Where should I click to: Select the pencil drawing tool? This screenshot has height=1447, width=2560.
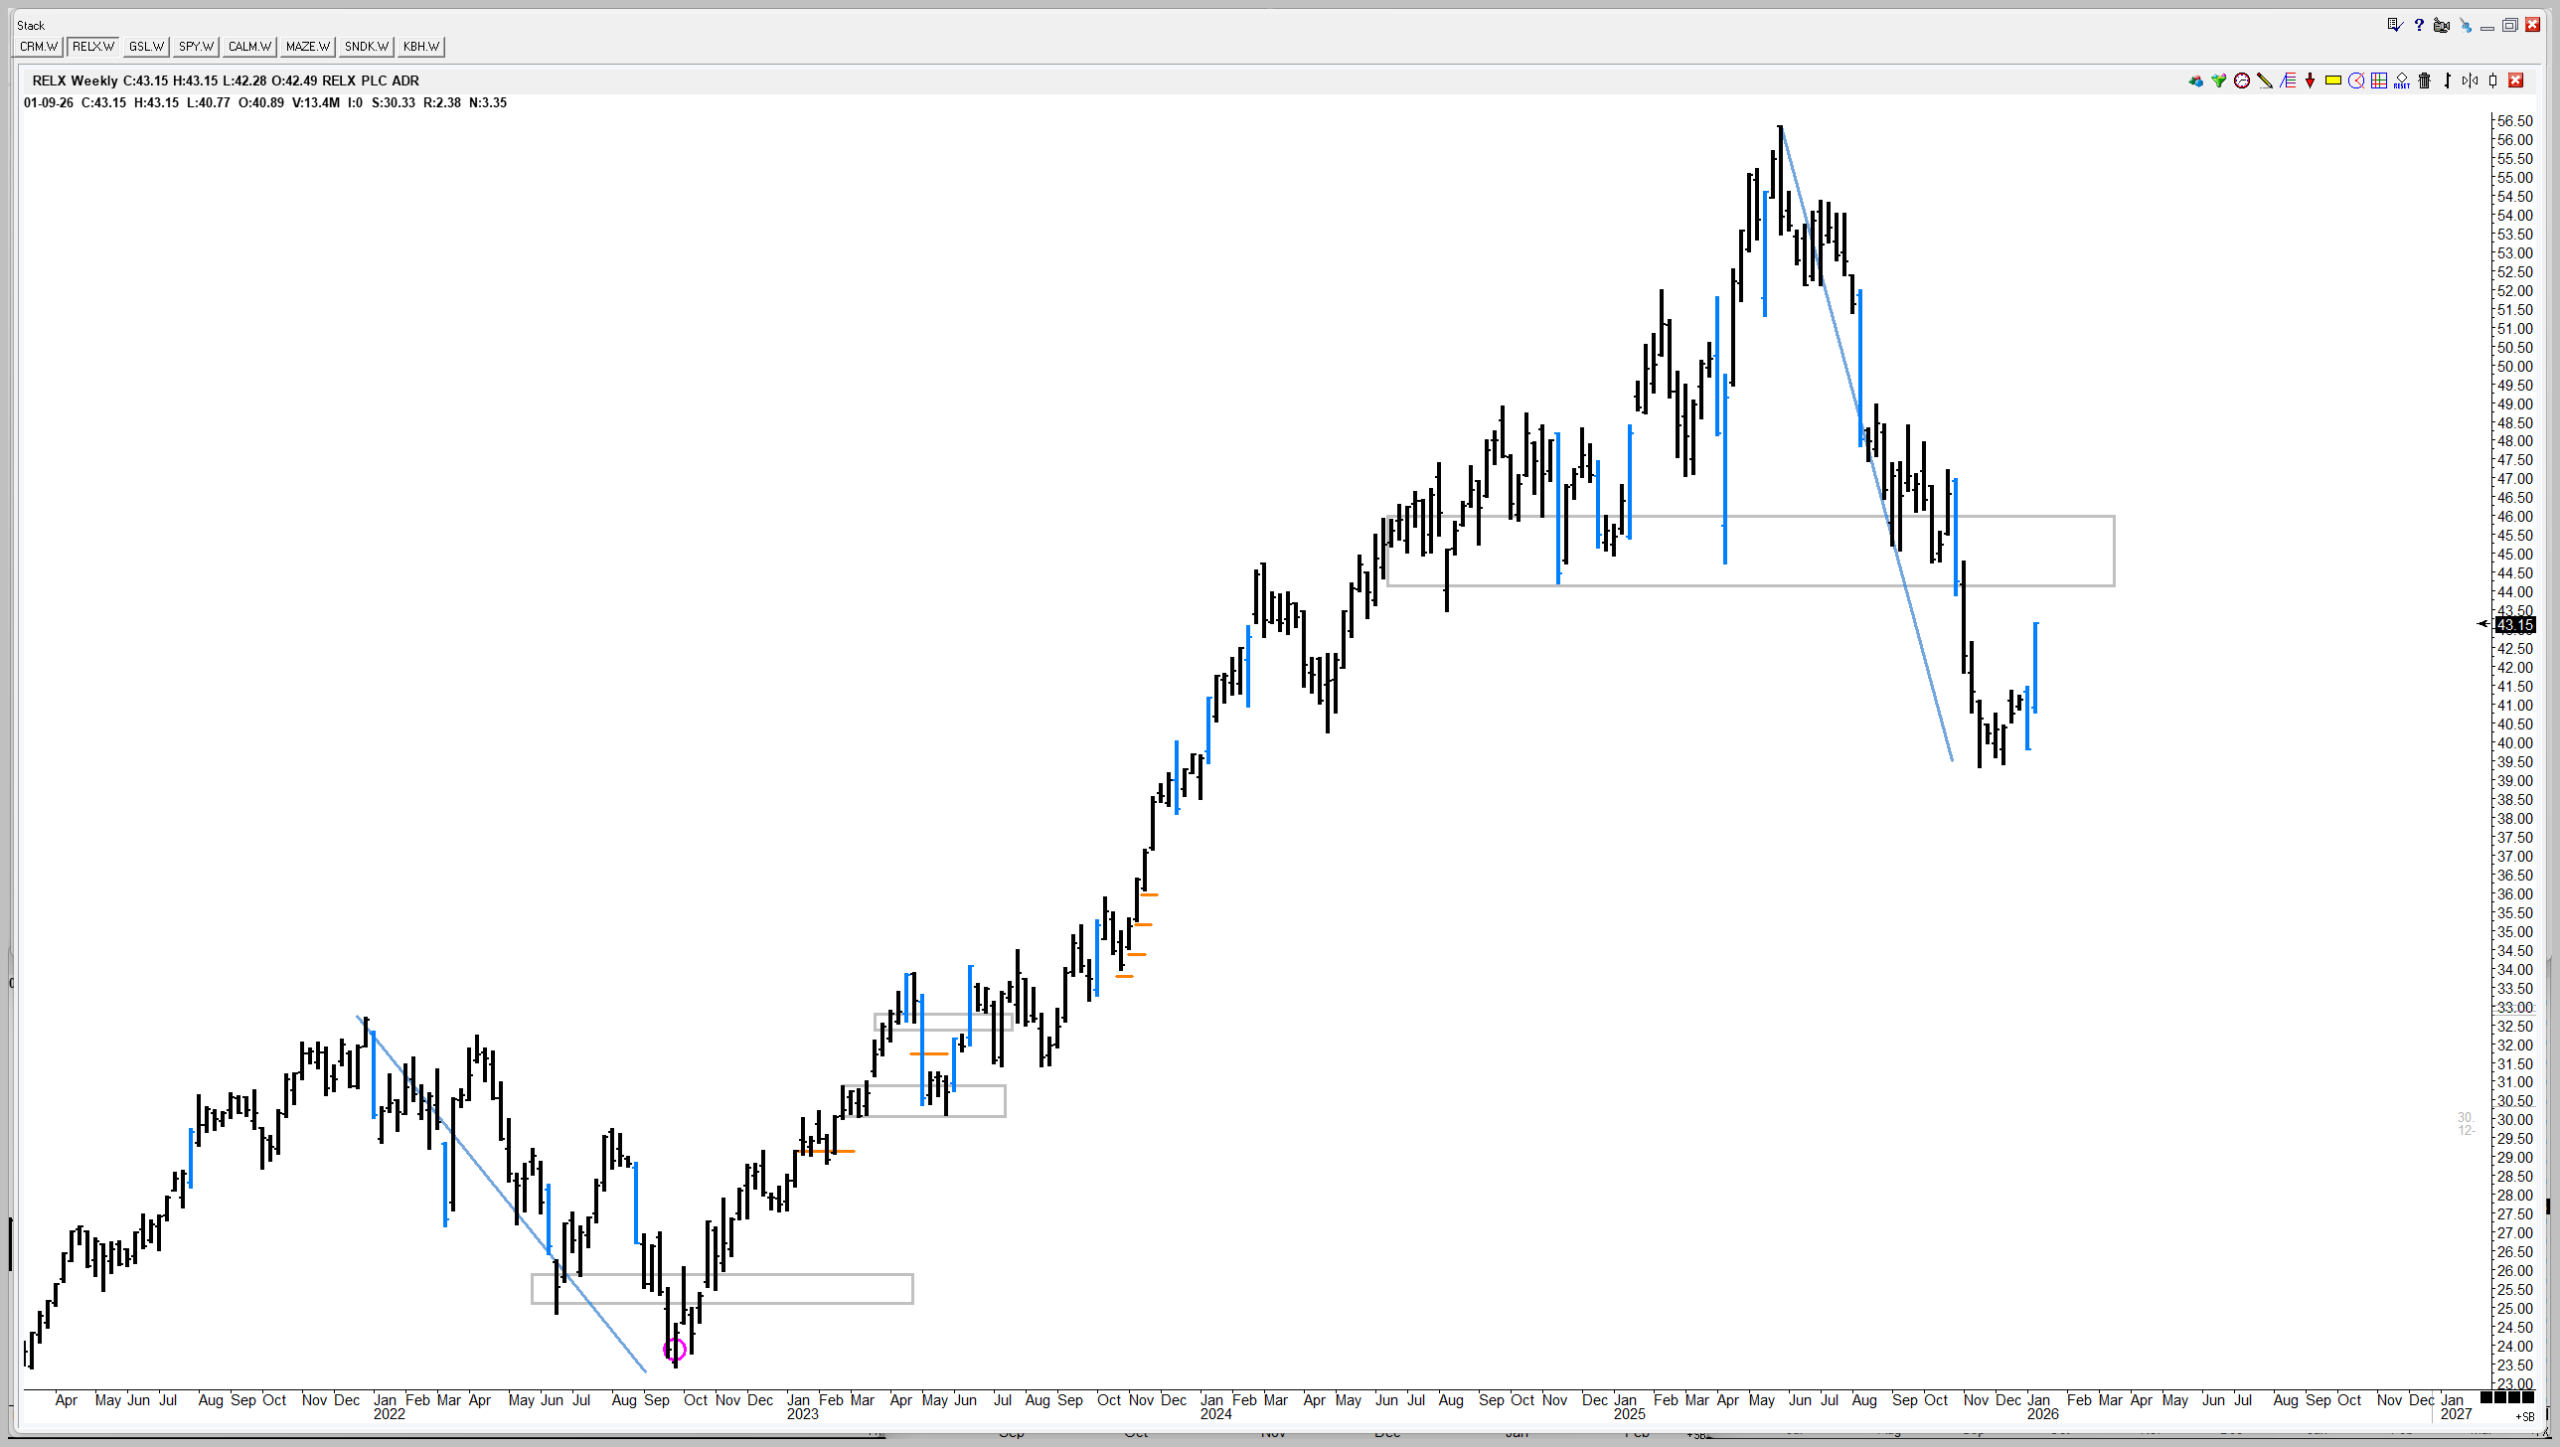click(x=2265, y=81)
